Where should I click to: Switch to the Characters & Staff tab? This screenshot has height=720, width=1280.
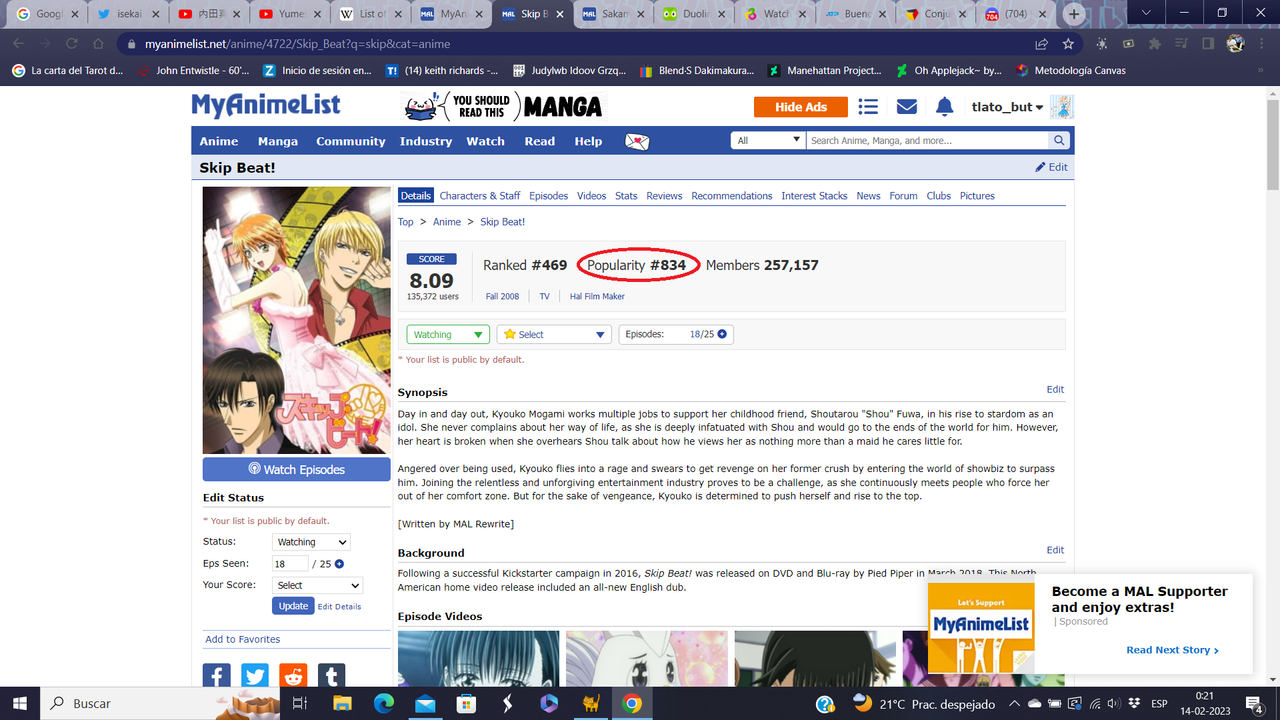(x=479, y=195)
